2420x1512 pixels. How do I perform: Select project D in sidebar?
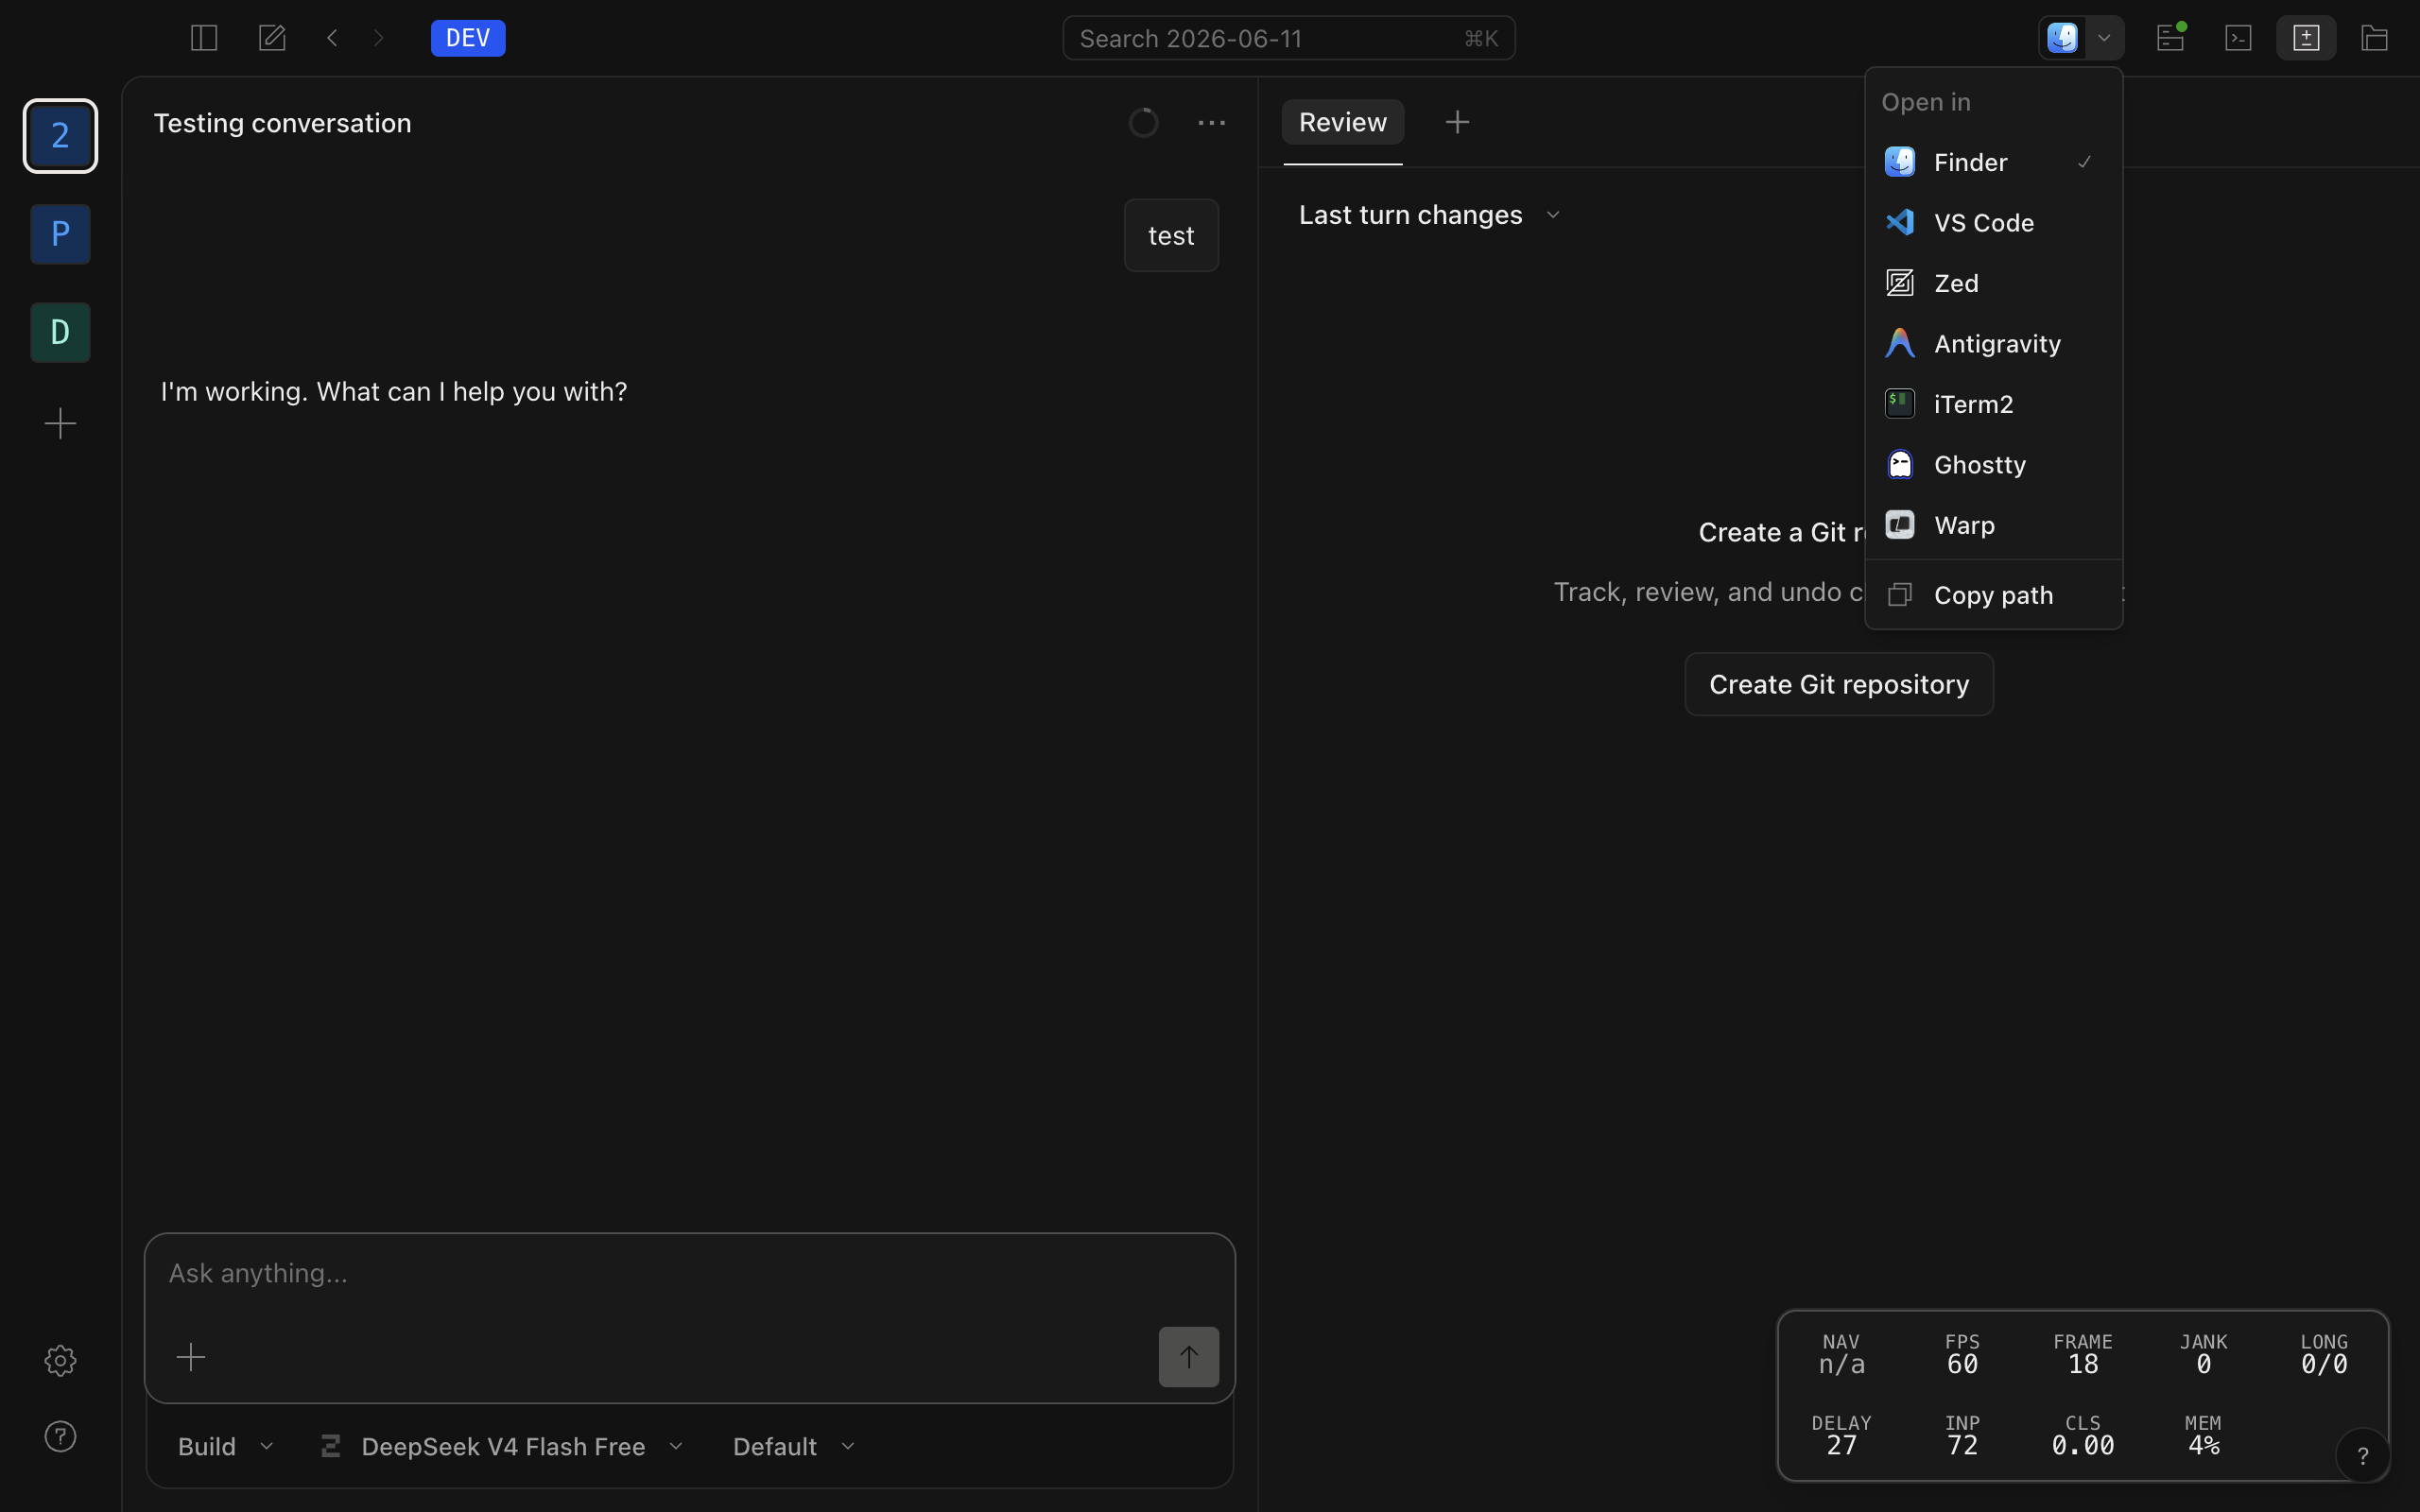point(60,332)
